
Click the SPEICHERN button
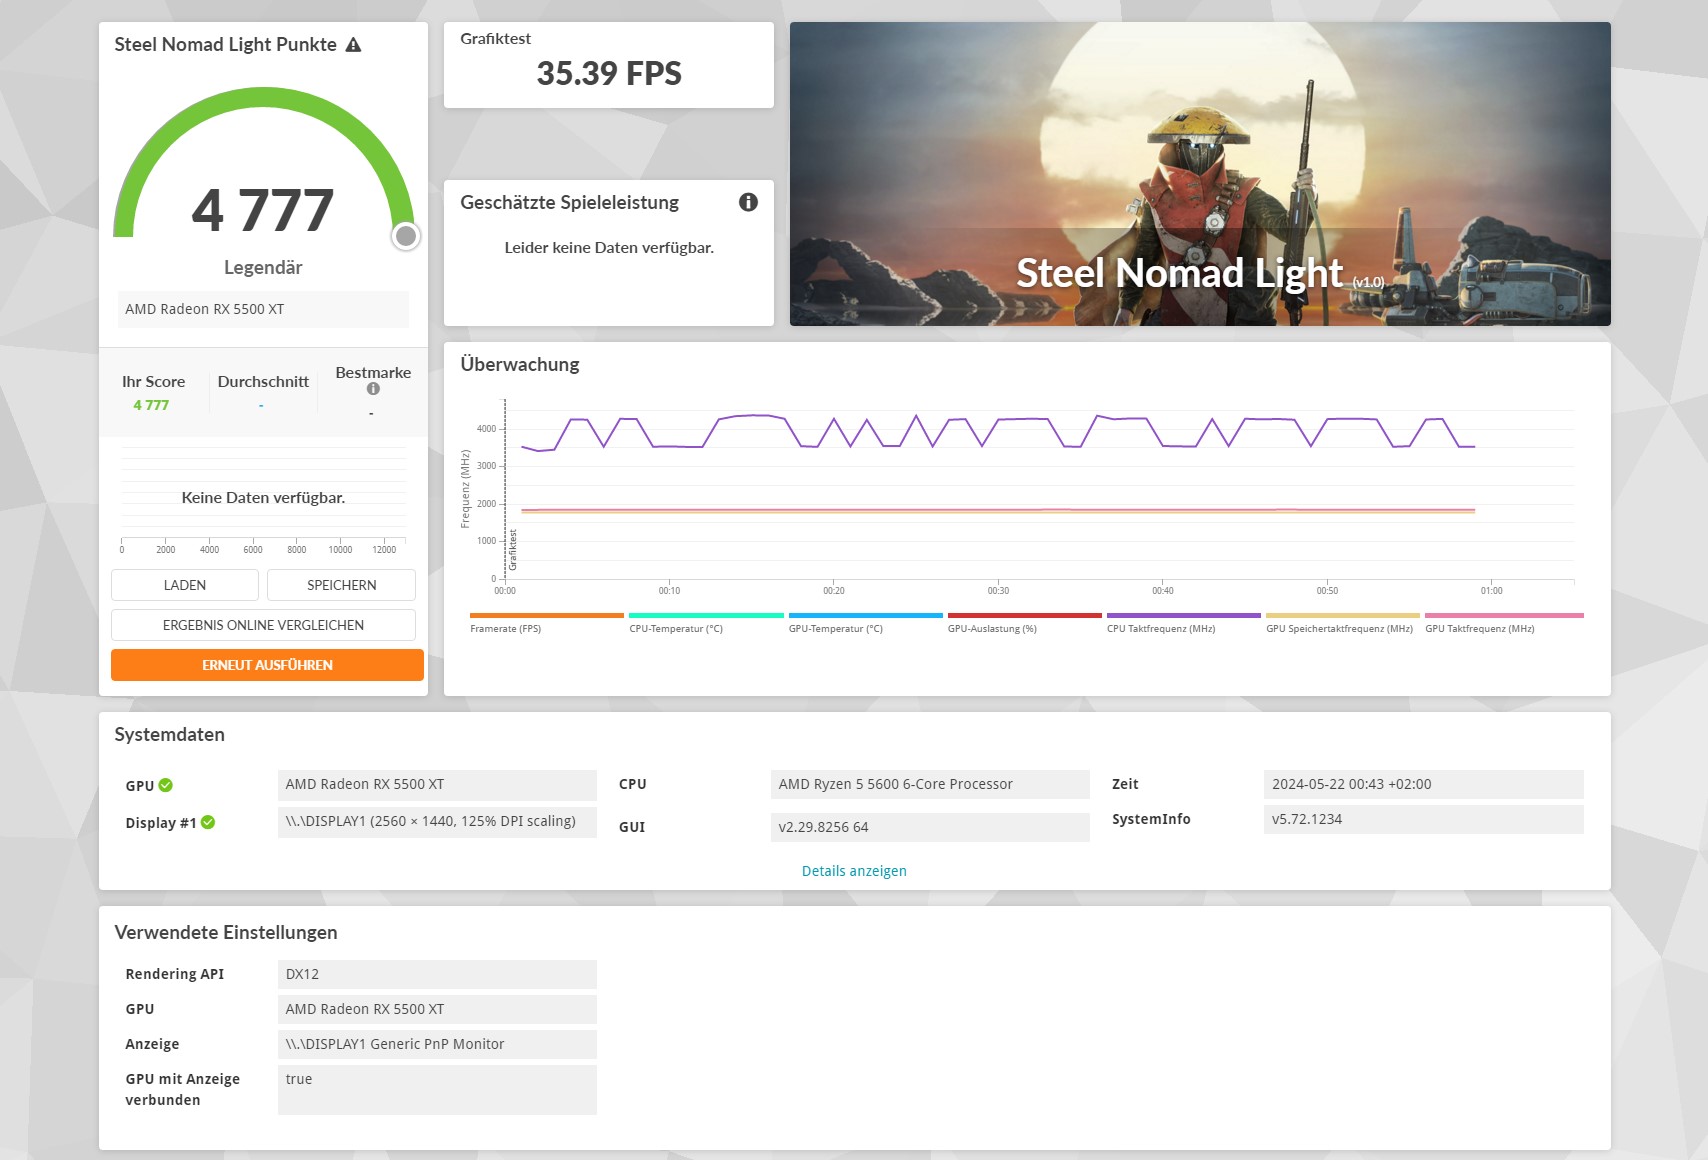tap(341, 585)
